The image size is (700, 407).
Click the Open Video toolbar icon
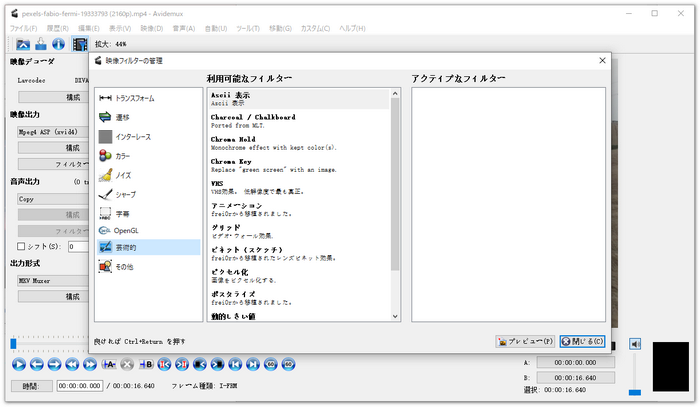[x=20, y=43]
